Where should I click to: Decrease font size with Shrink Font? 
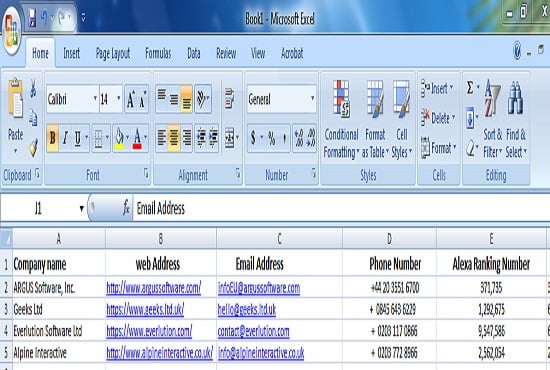(x=143, y=100)
